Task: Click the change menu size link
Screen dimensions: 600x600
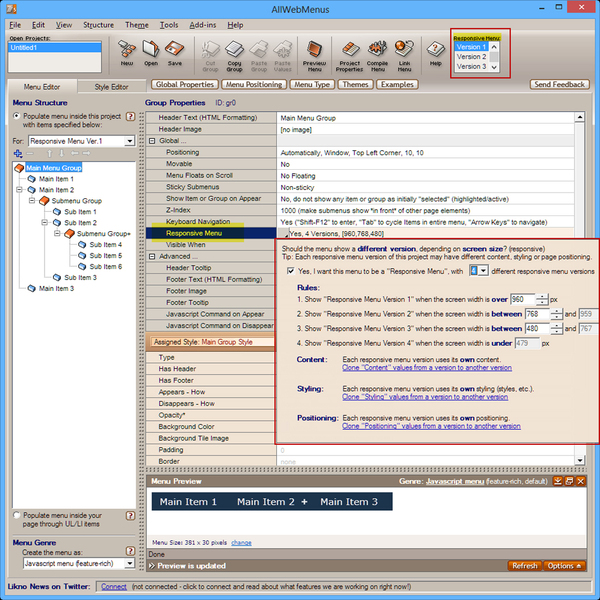Action: coord(241,543)
